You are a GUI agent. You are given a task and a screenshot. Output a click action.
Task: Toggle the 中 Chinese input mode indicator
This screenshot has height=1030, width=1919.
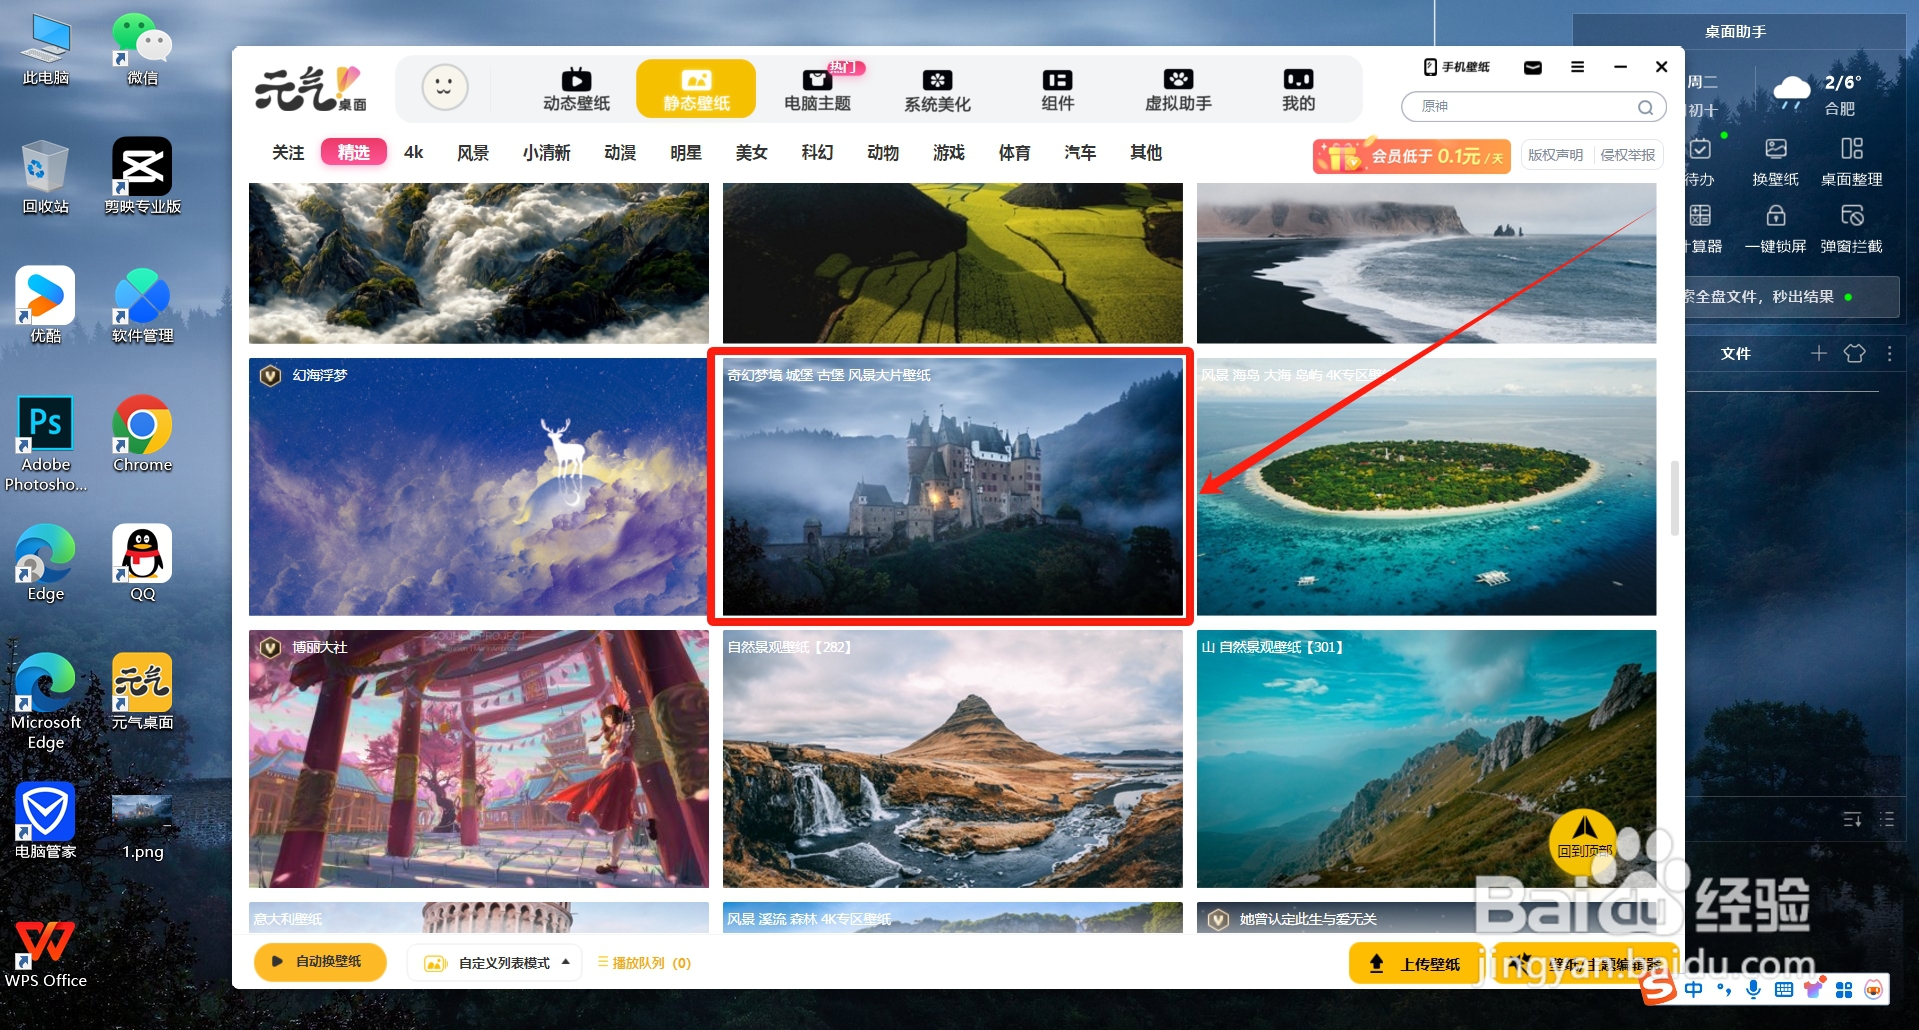[1694, 989]
